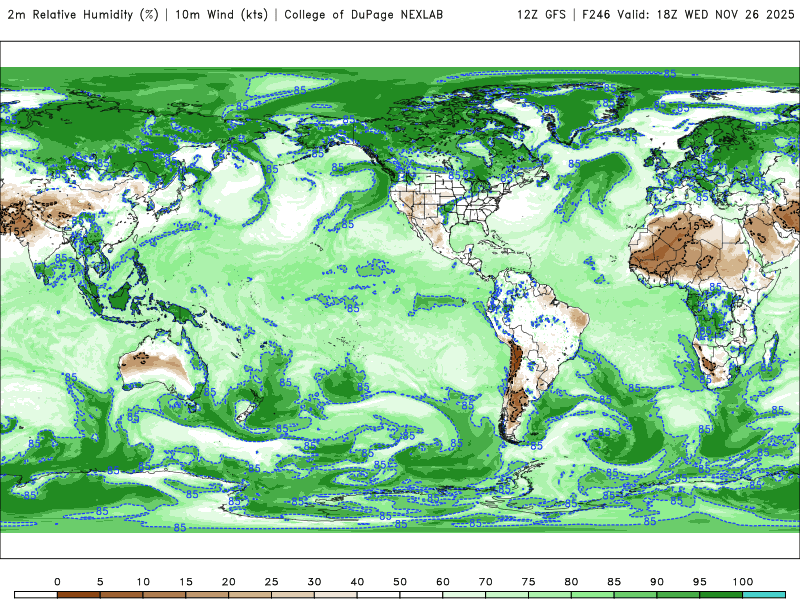
Task: Pick the light green swatch between 70 and 75
Action: pos(507,595)
